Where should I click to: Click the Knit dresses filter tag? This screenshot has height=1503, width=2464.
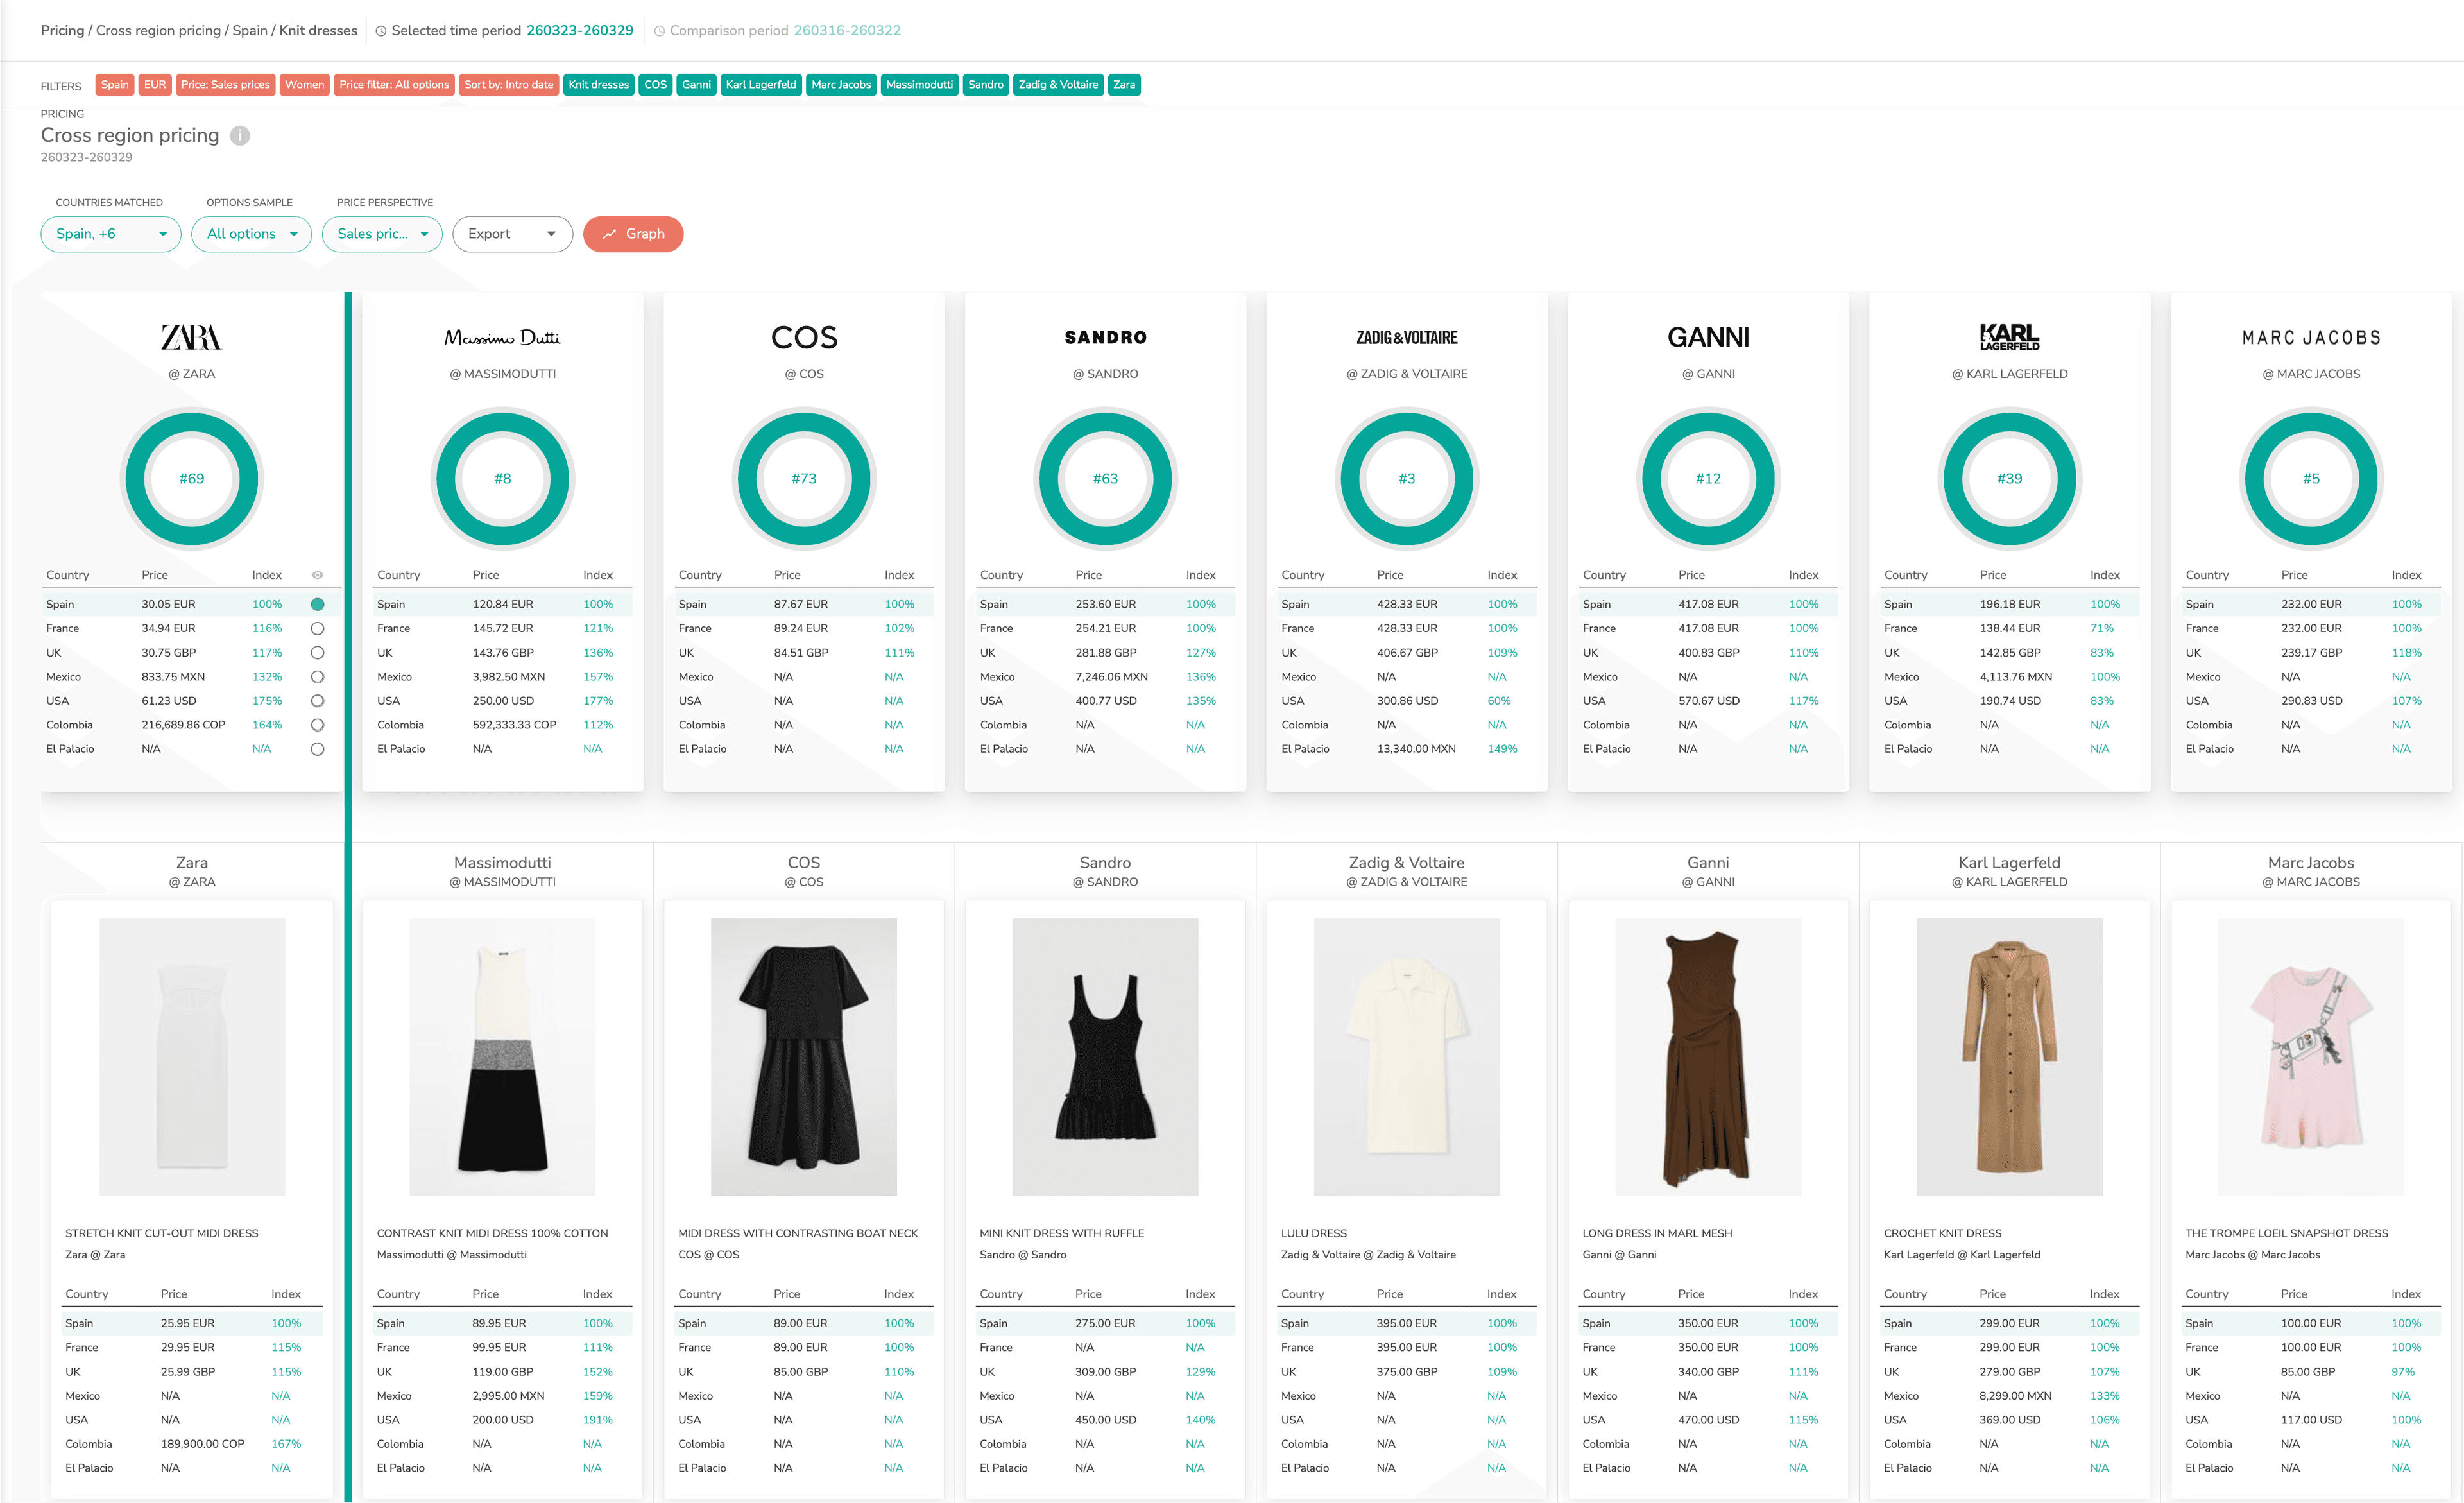(598, 85)
